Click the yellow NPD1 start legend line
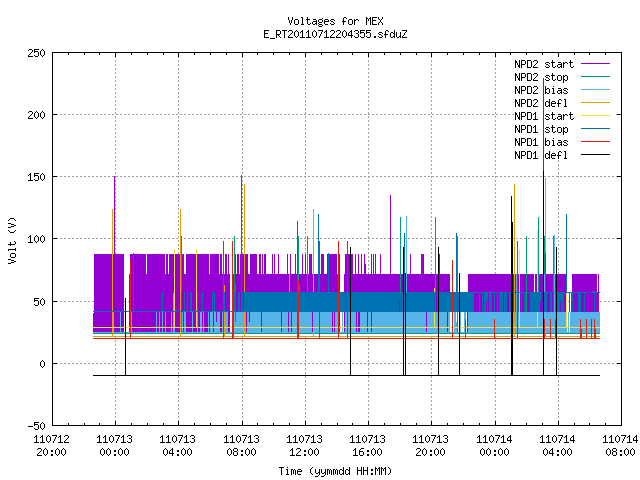The width and height of the screenshot is (640, 480). point(596,116)
